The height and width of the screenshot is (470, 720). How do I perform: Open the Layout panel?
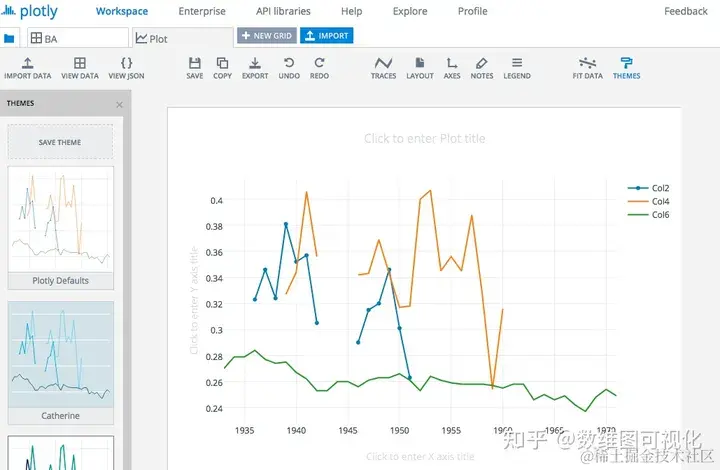pyautogui.click(x=420, y=68)
